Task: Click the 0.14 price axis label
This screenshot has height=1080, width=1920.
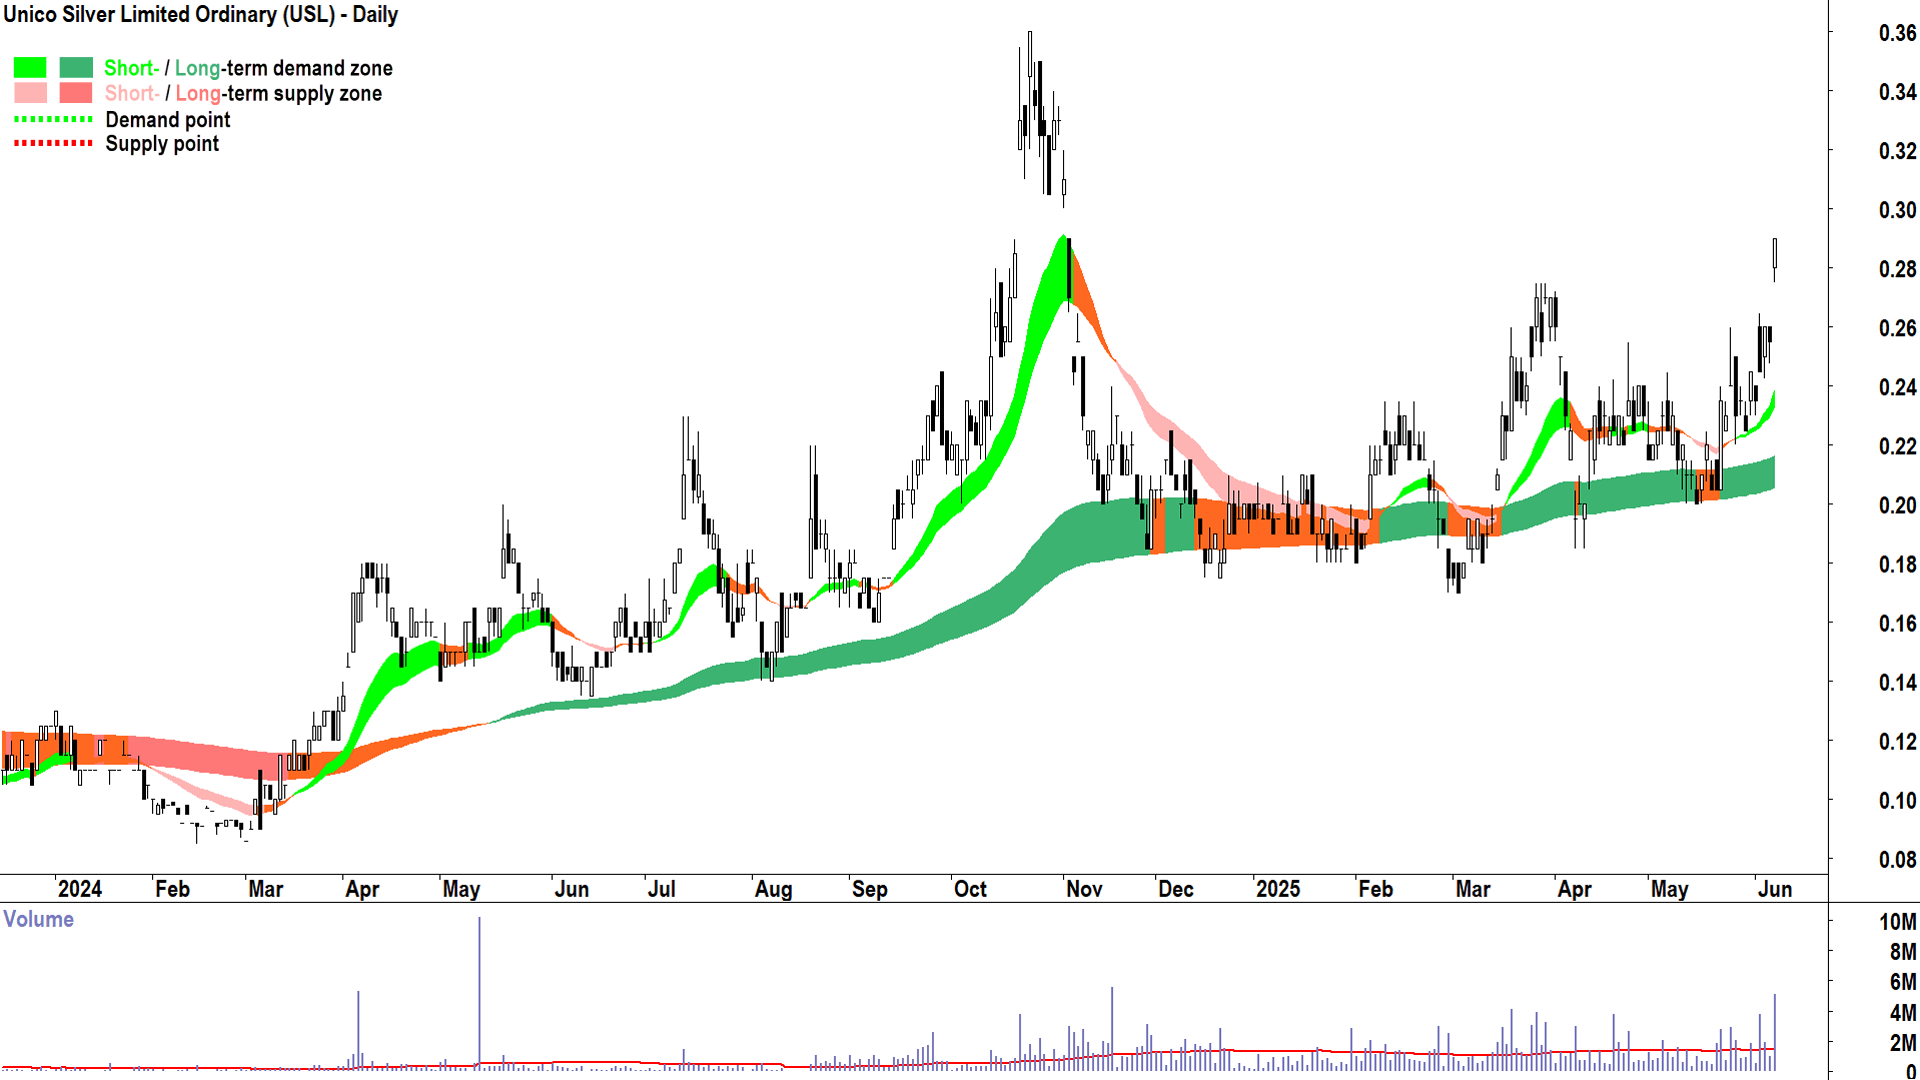Action: [x=1897, y=683]
